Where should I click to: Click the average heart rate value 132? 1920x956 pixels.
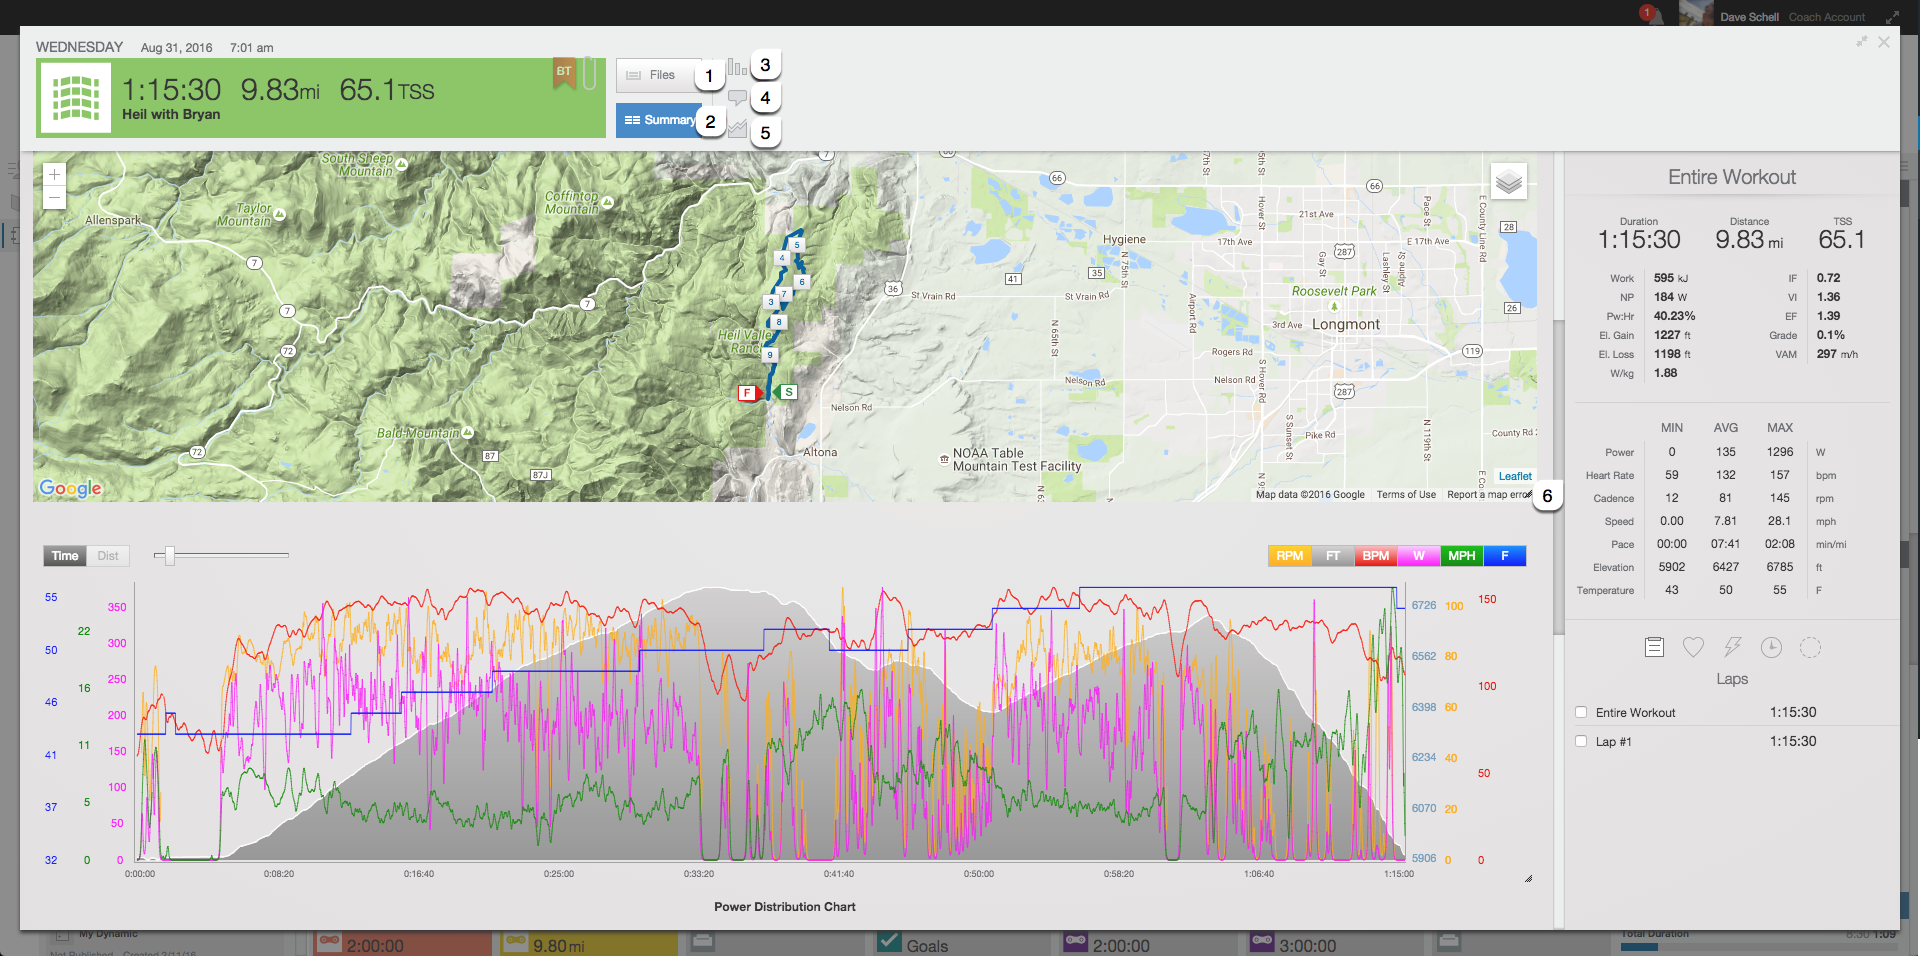[x=1726, y=475]
